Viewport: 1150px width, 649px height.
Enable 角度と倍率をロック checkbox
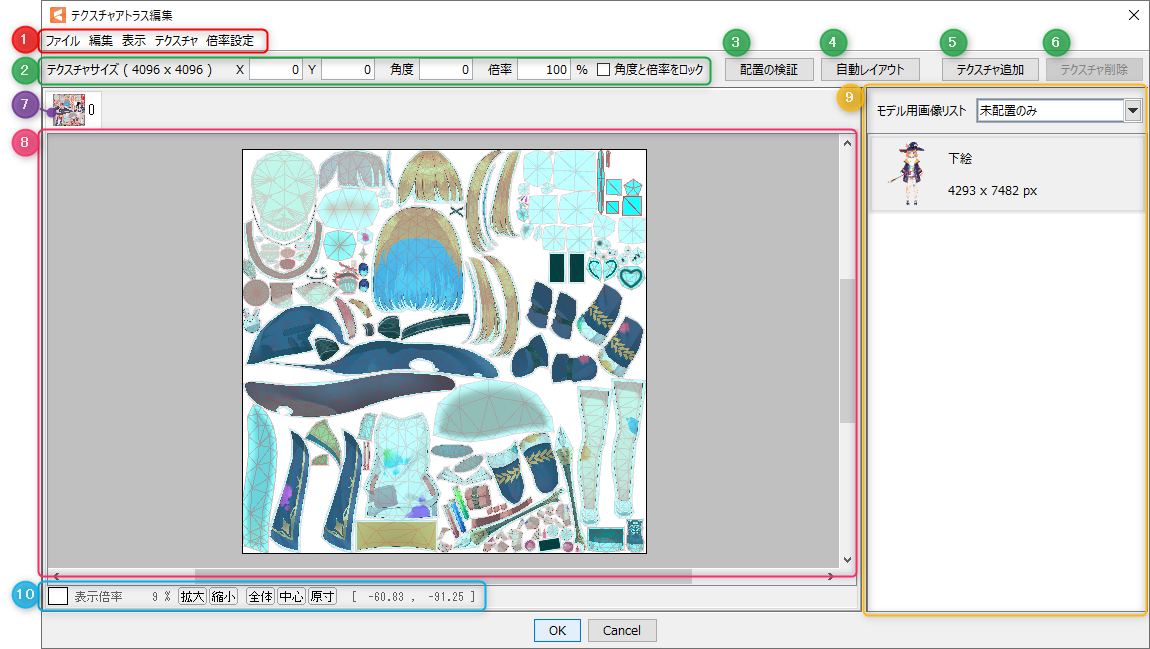tap(604, 70)
